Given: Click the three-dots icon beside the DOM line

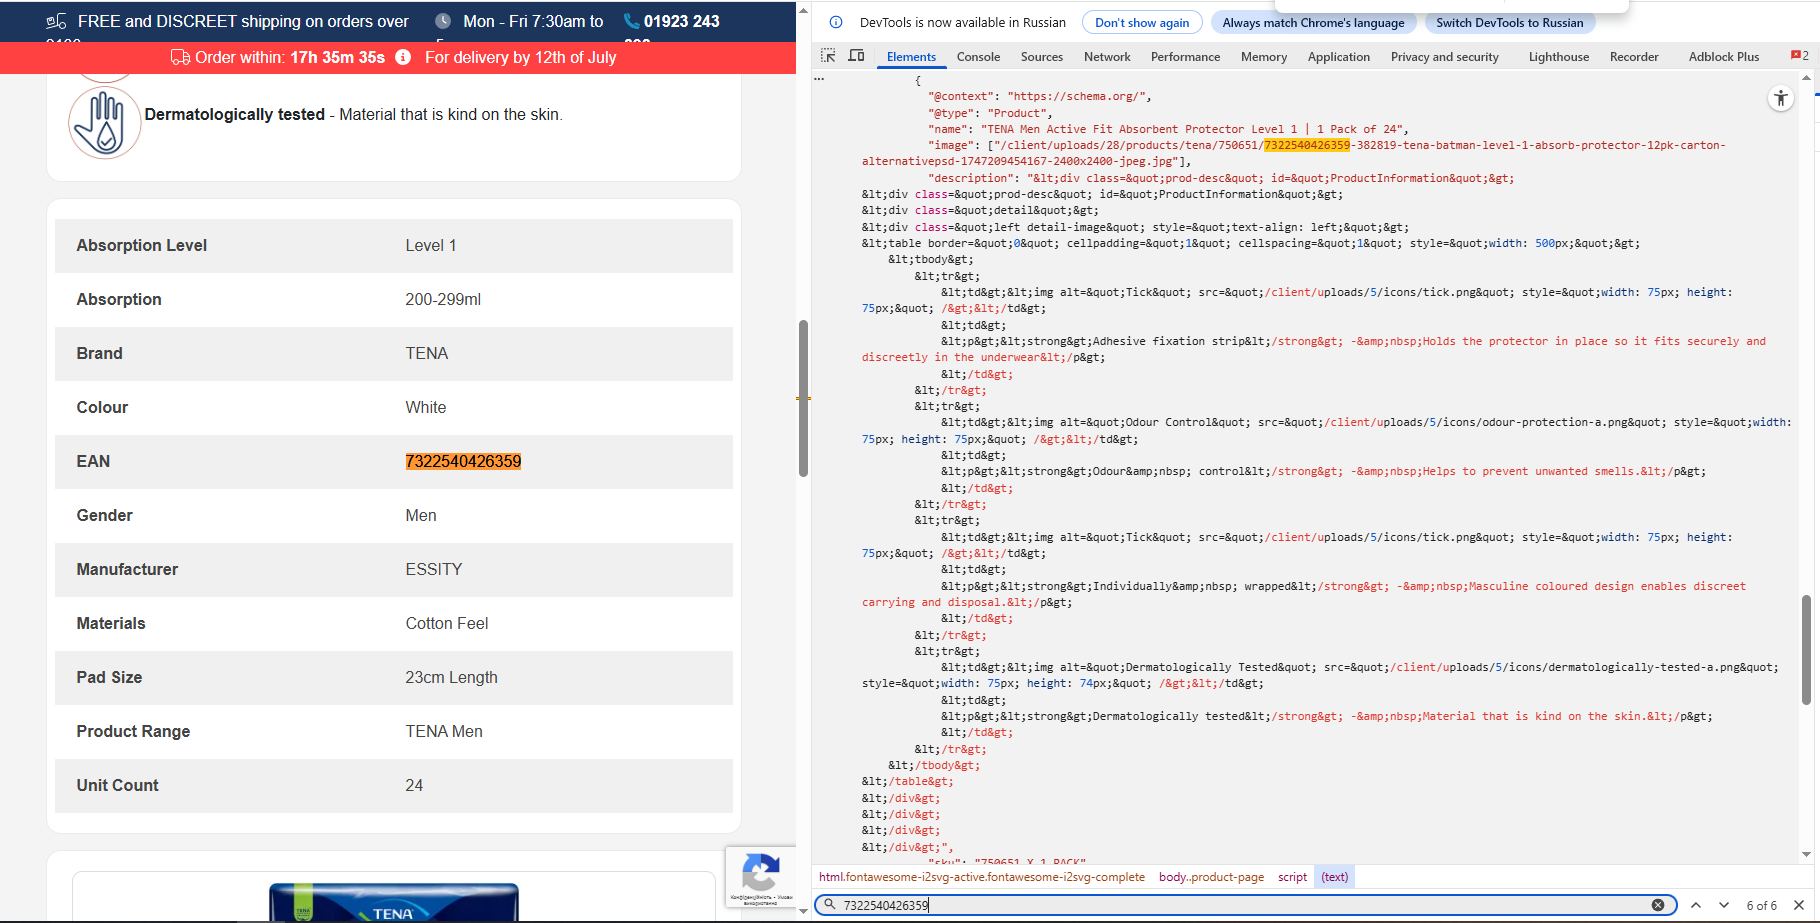Looking at the screenshot, I should [x=820, y=79].
